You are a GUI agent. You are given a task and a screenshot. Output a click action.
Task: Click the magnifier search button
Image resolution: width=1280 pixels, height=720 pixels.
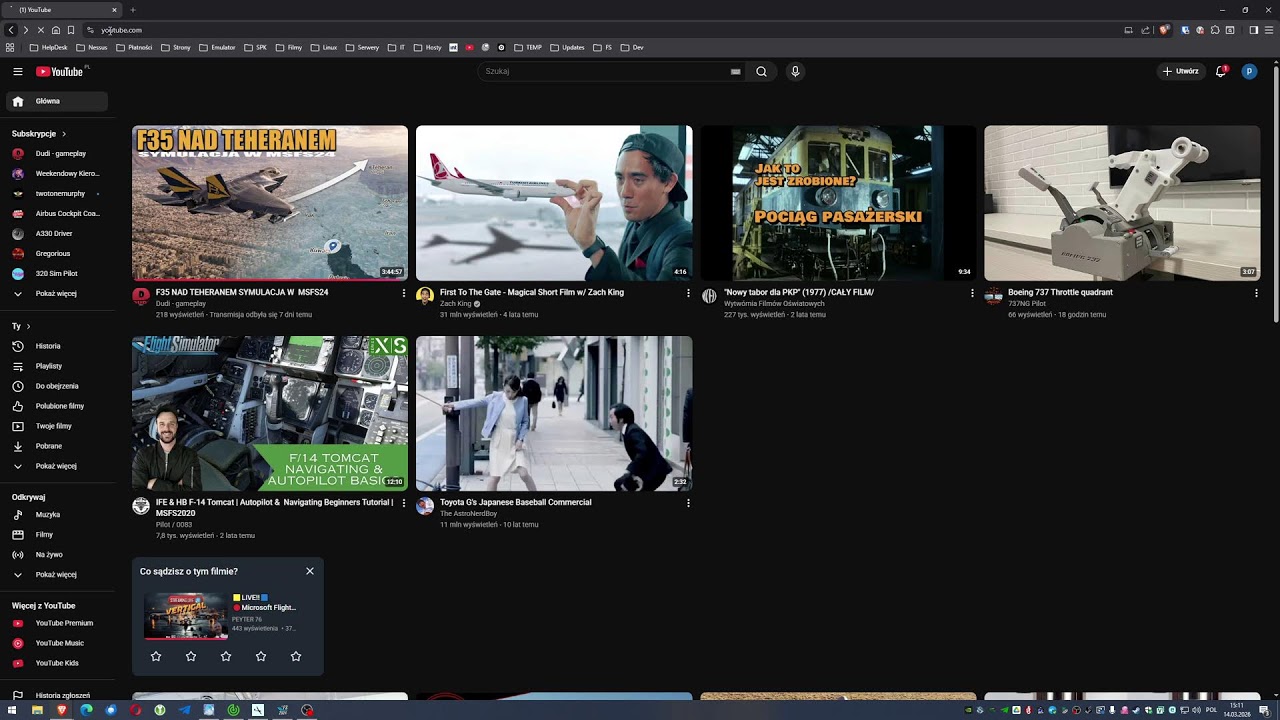click(x=761, y=71)
